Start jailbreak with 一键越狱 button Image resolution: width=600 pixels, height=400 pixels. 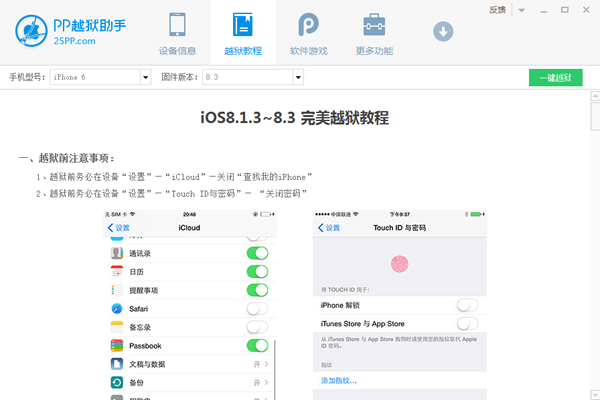(x=556, y=78)
